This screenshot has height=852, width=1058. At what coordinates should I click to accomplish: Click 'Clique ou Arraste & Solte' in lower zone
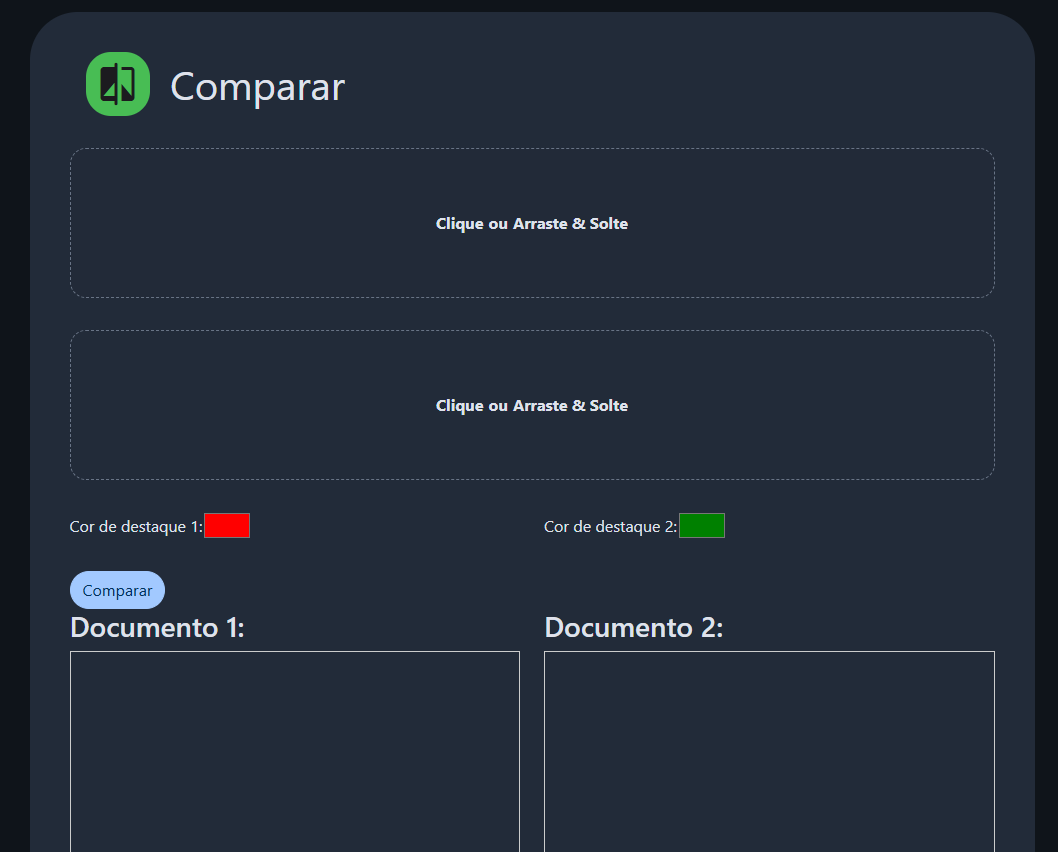532,406
